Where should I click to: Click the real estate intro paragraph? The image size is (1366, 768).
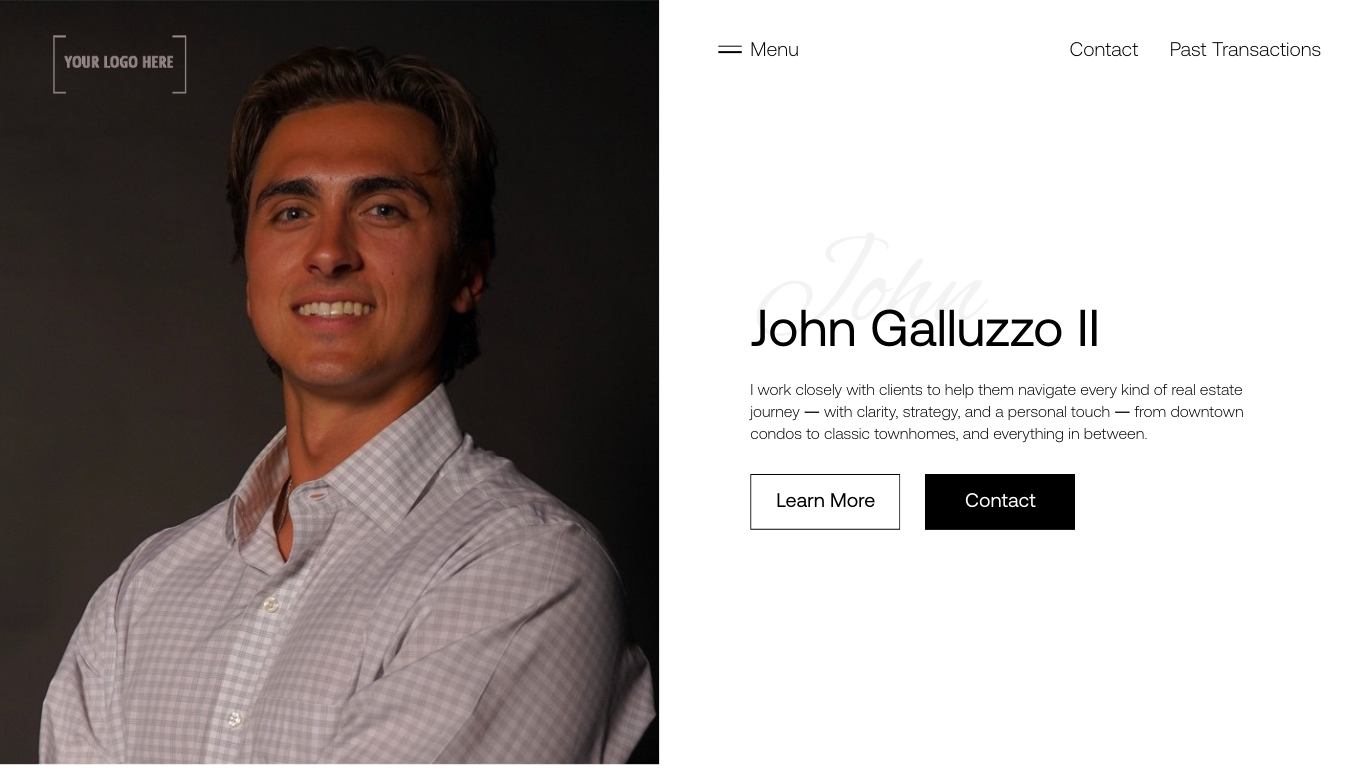[x=997, y=411]
